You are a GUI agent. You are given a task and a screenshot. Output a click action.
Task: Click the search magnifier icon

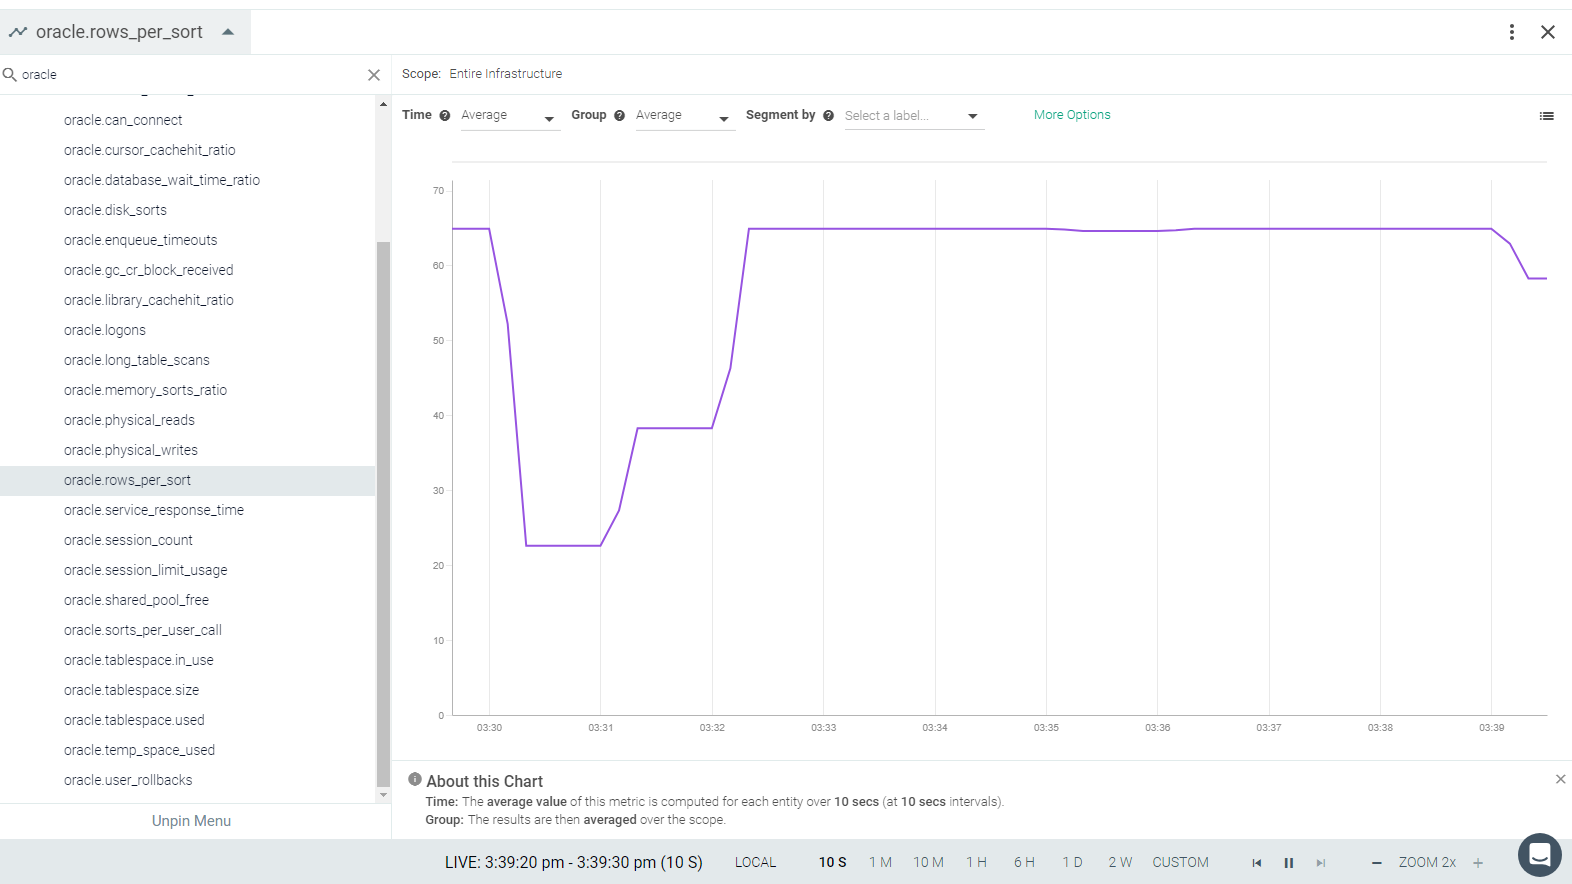pyautogui.click(x=10, y=74)
